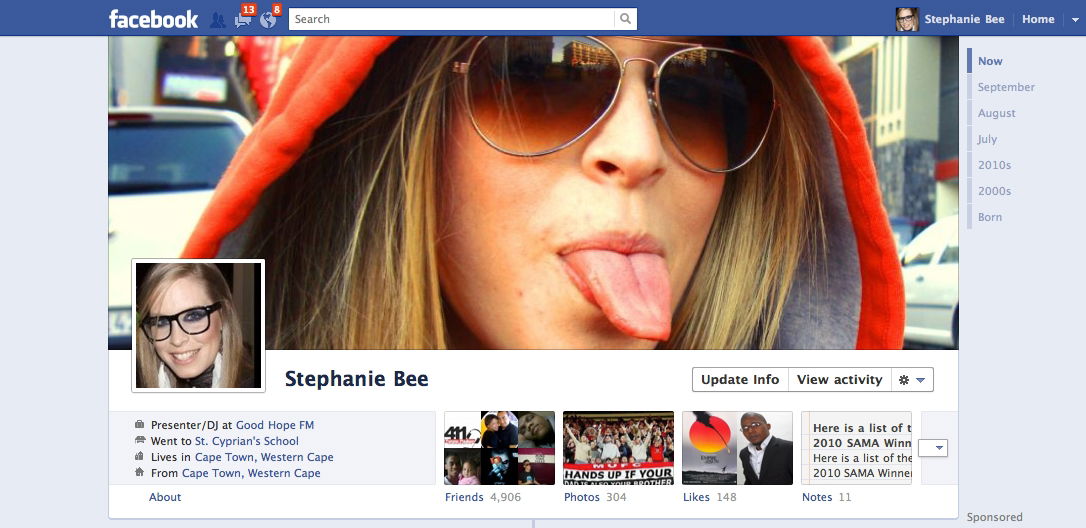Jump to 2000s on the timeline
The image size is (1086, 528).
click(x=994, y=191)
